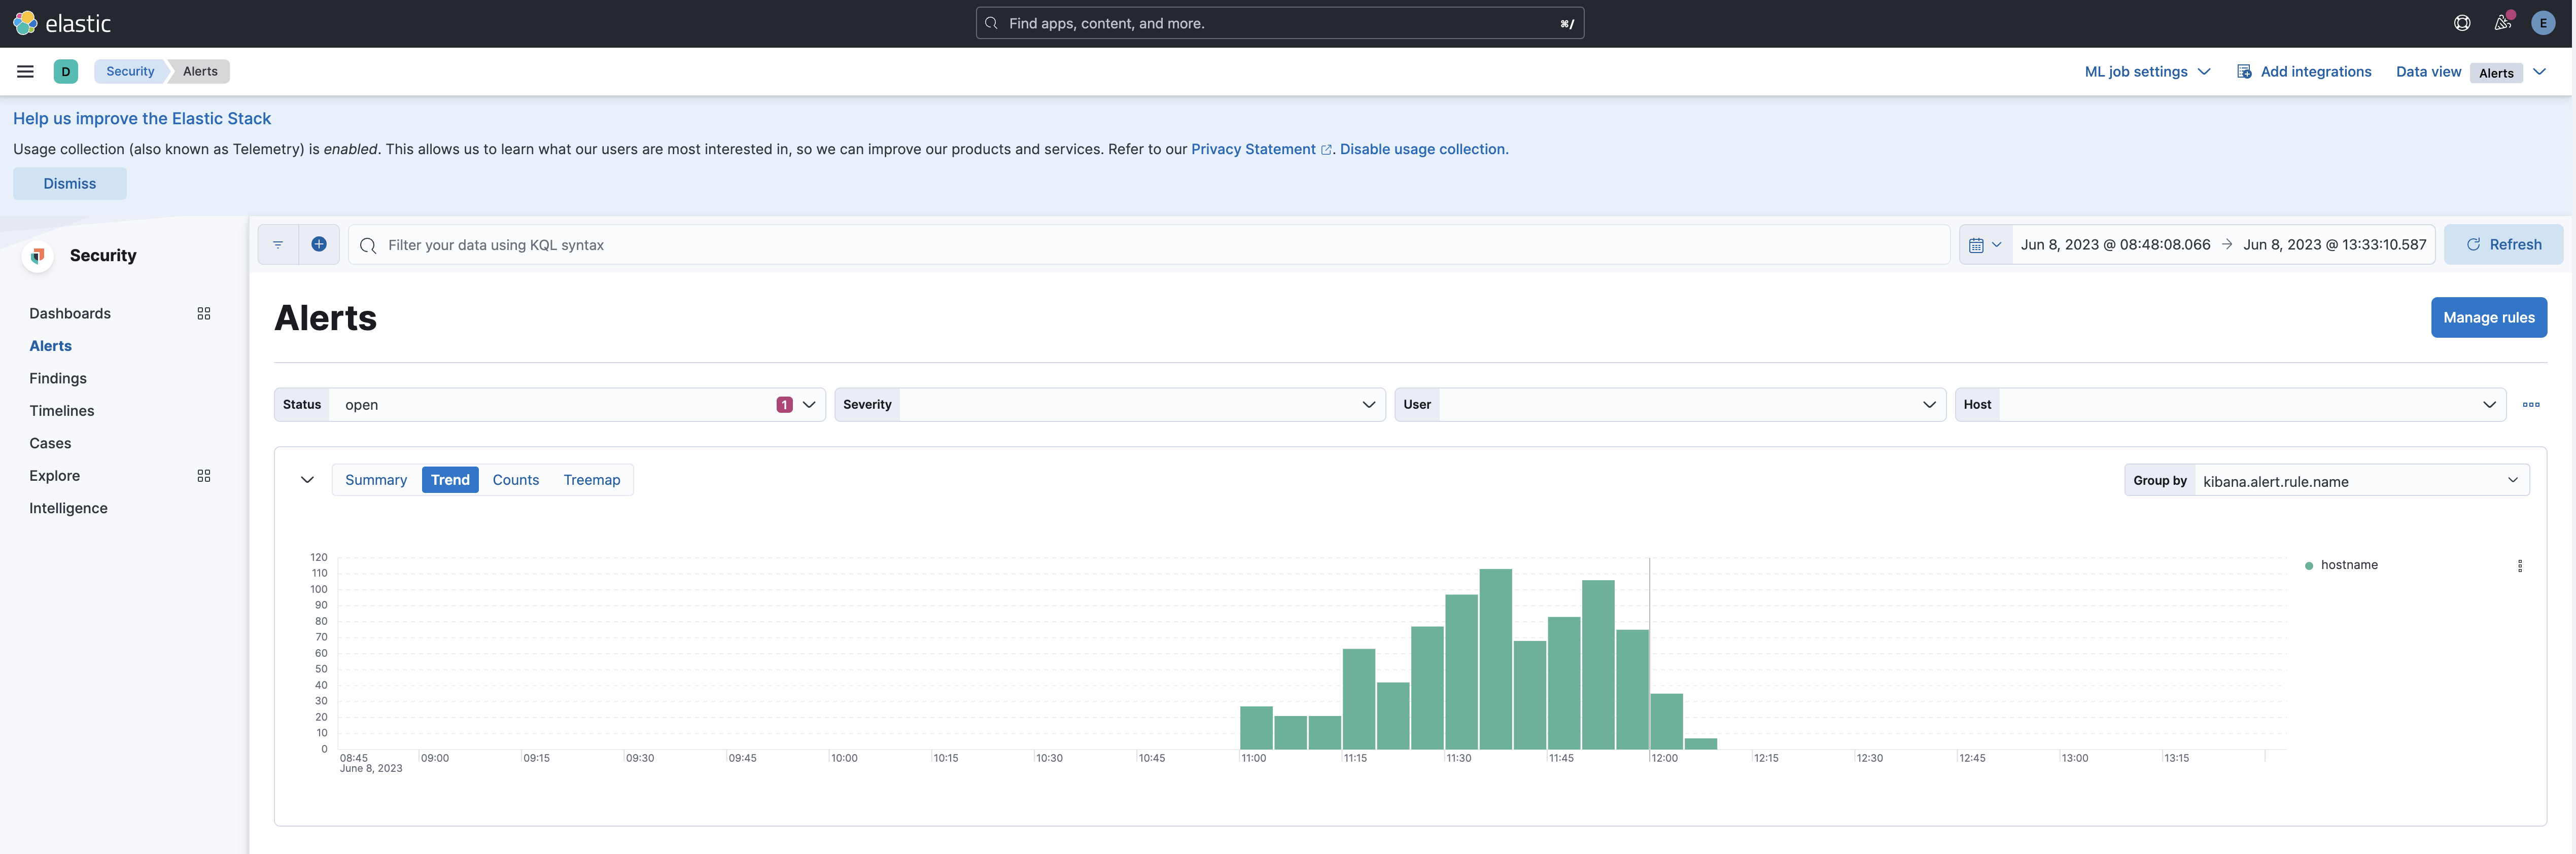
Task: Expand the Status filter dropdown
Action: [x=809, y=405]
